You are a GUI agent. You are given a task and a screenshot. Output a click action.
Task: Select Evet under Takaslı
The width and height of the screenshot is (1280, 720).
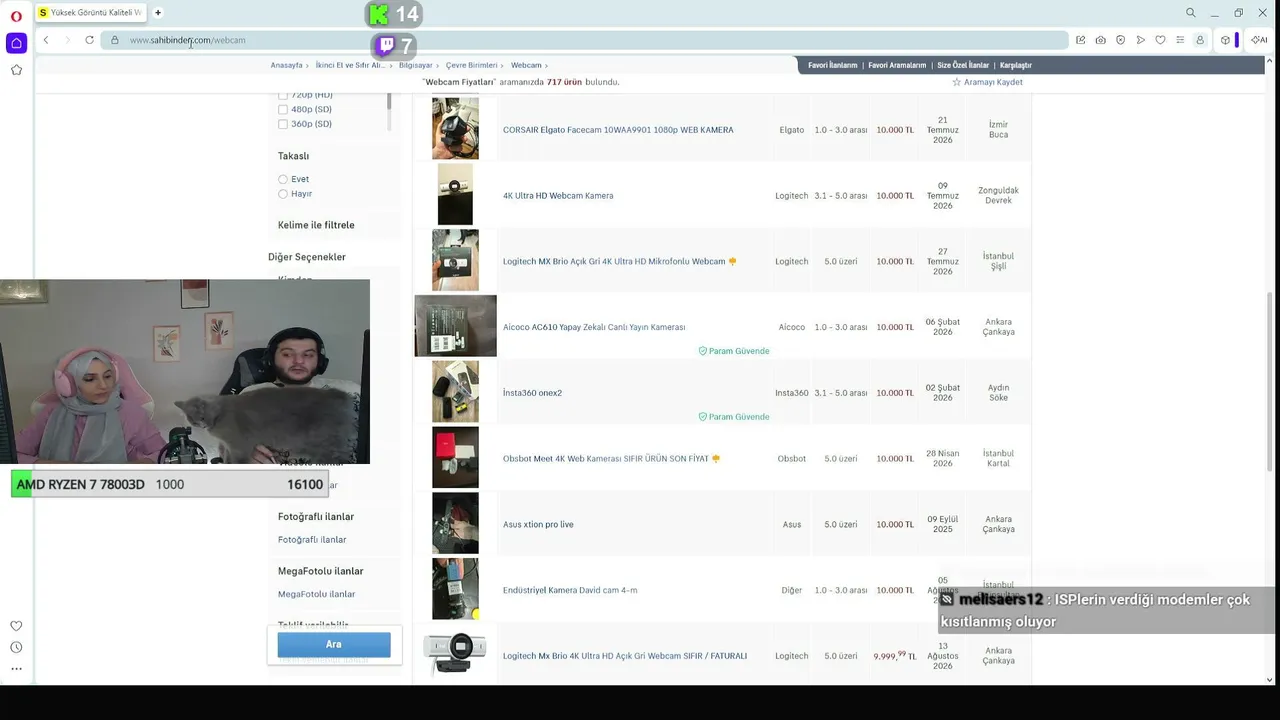283,179
